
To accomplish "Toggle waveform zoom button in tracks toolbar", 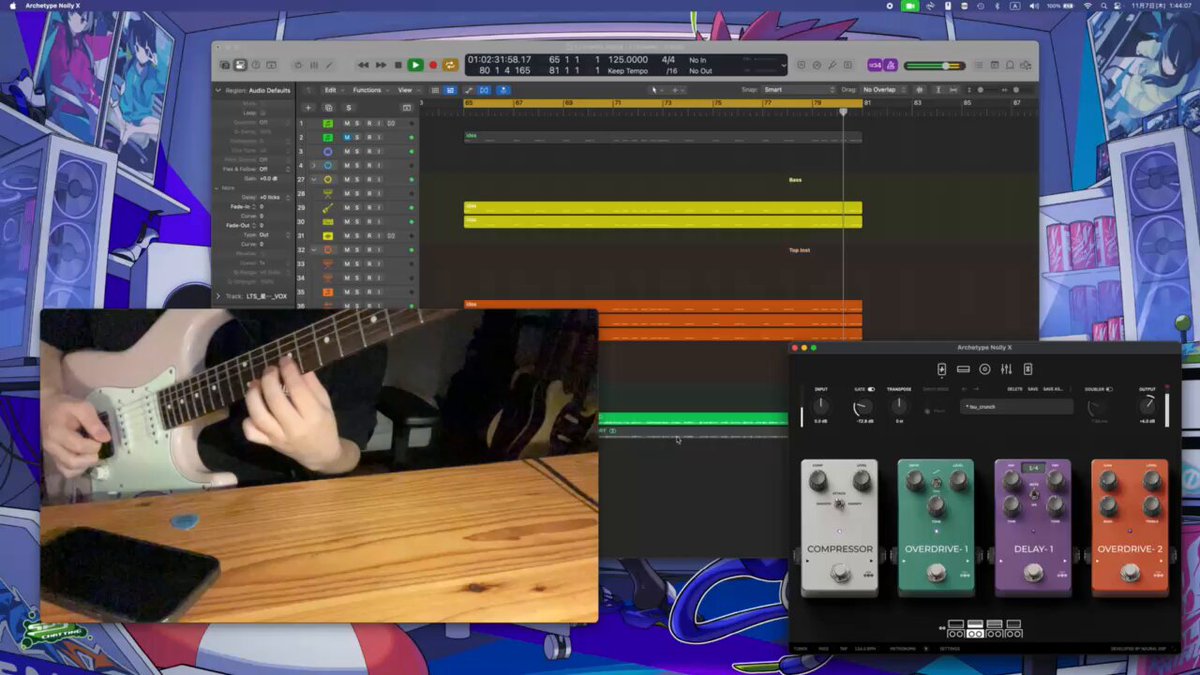I will click(x=920, y=90).
